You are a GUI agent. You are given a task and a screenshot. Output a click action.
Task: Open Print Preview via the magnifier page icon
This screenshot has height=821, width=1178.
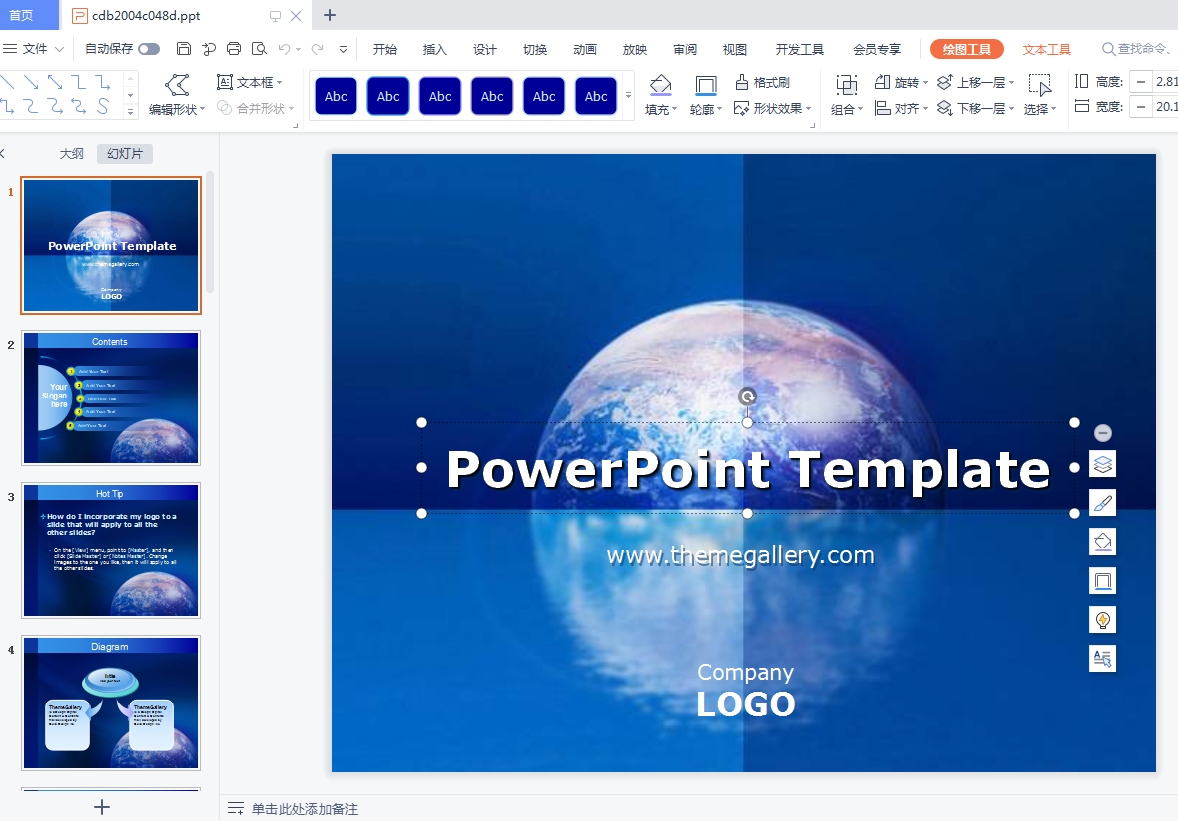(259, 49)
